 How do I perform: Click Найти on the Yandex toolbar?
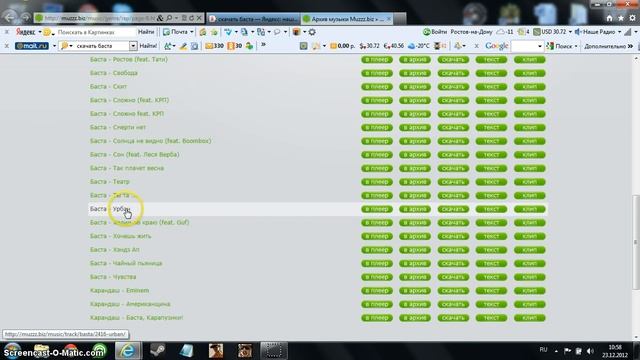point(146,32)
